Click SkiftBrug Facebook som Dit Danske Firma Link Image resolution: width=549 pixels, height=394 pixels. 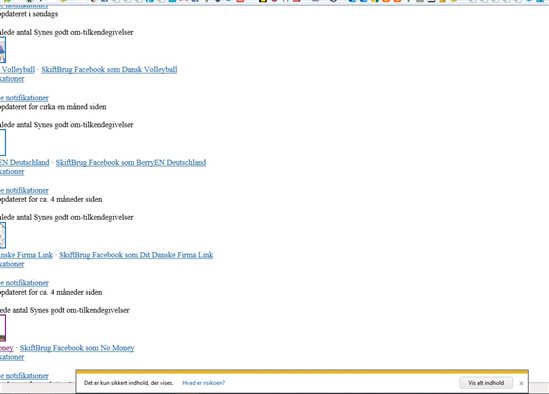[x=136, y=255]
